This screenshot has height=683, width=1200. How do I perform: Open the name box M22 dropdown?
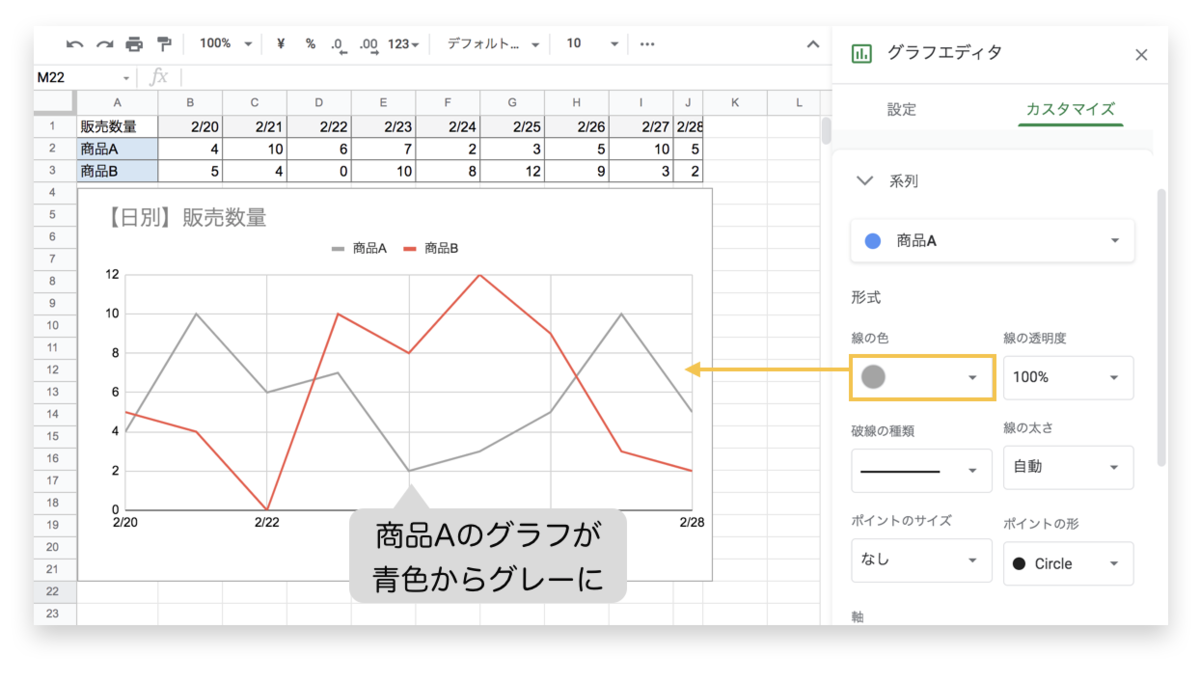(x=127, y=78)
